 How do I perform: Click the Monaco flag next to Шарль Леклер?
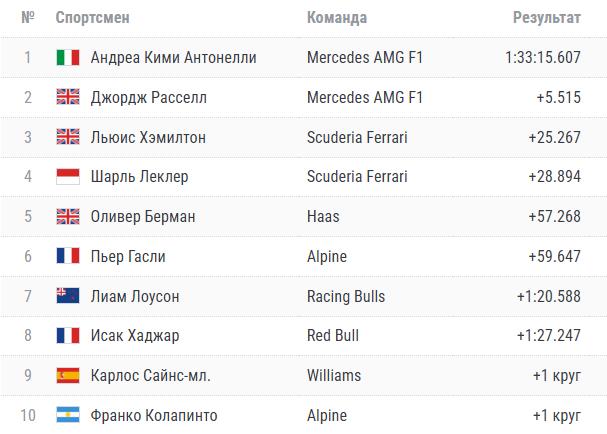pos(67,177)
